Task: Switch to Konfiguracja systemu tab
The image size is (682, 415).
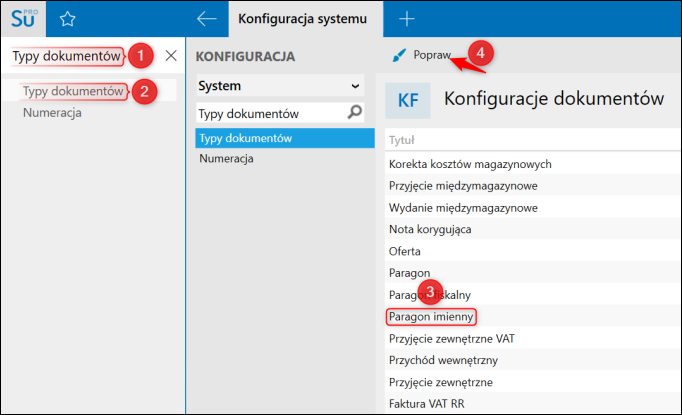Action: pyautogui.click(x=296, y=19)
